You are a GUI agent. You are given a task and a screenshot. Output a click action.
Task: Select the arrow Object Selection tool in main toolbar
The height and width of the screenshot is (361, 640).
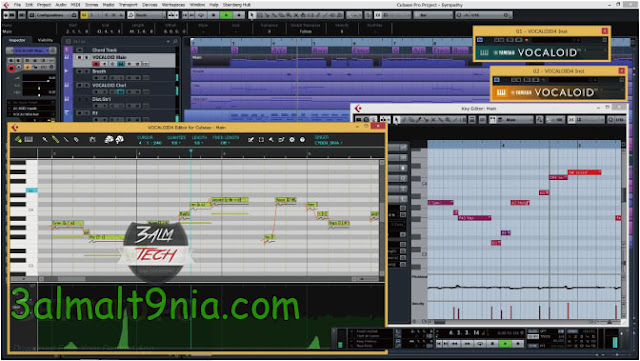[x=252, y=15]
